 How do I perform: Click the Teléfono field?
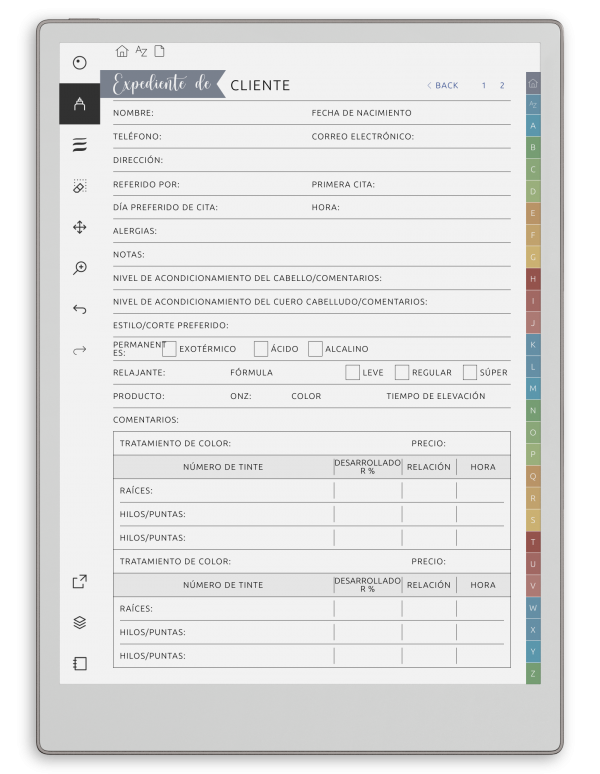pos(212,137)
